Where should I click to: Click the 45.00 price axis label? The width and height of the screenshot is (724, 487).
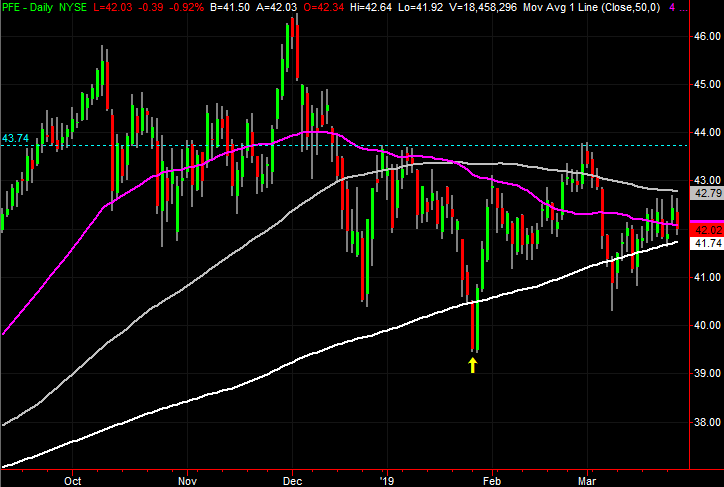coord(707,84)
